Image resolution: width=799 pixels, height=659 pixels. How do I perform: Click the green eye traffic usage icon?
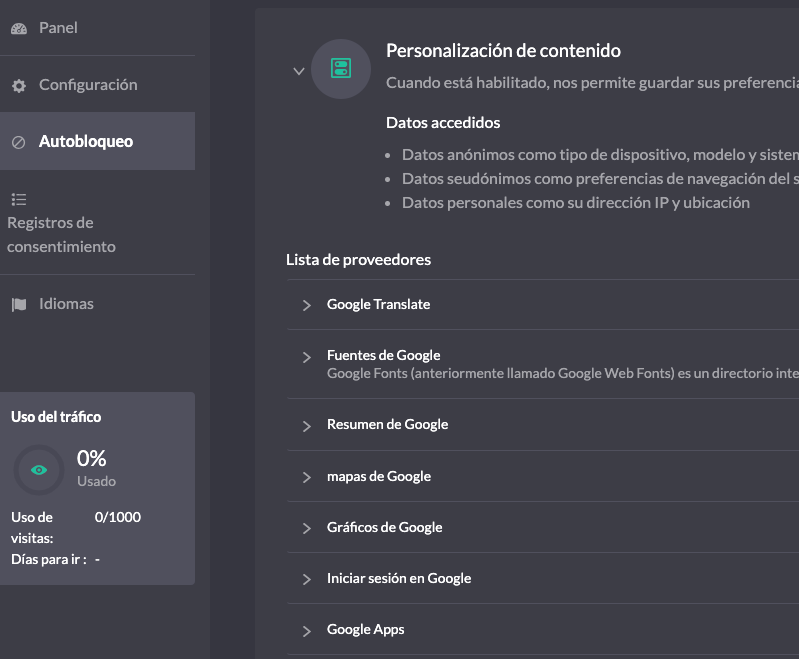(39, 470)
